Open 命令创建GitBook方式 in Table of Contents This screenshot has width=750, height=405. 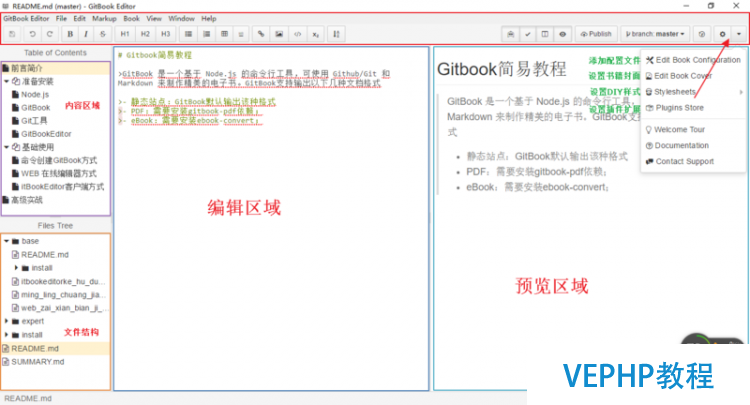59,160
